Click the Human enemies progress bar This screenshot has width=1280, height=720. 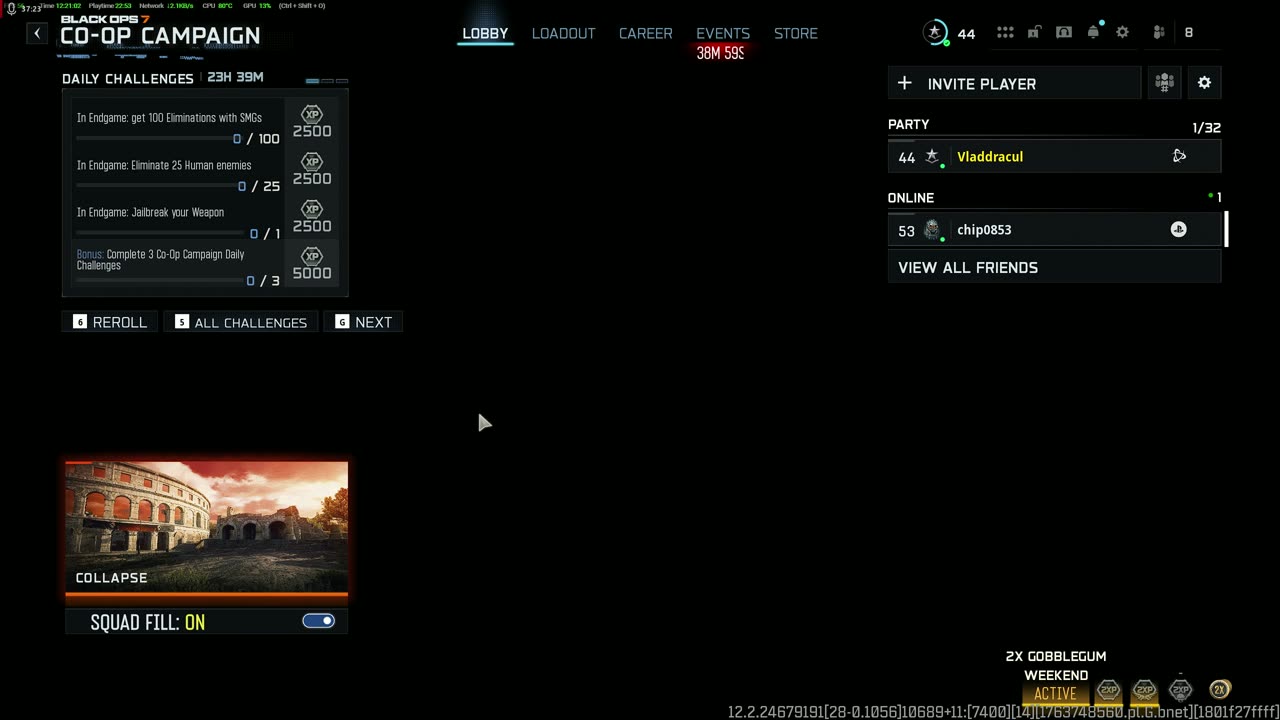pyautogui.click(x=155, y=186)
